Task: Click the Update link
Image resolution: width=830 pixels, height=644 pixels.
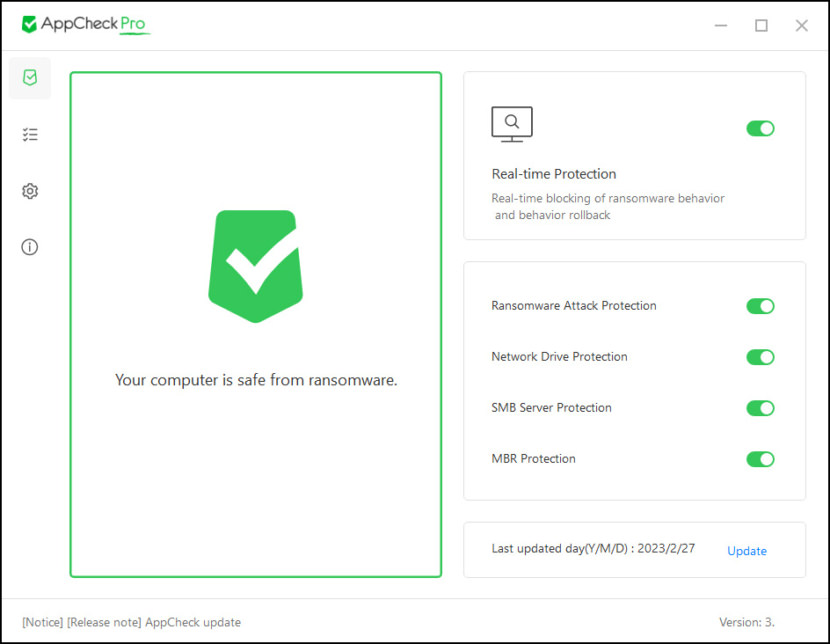Action: click(x=747, y=551)
